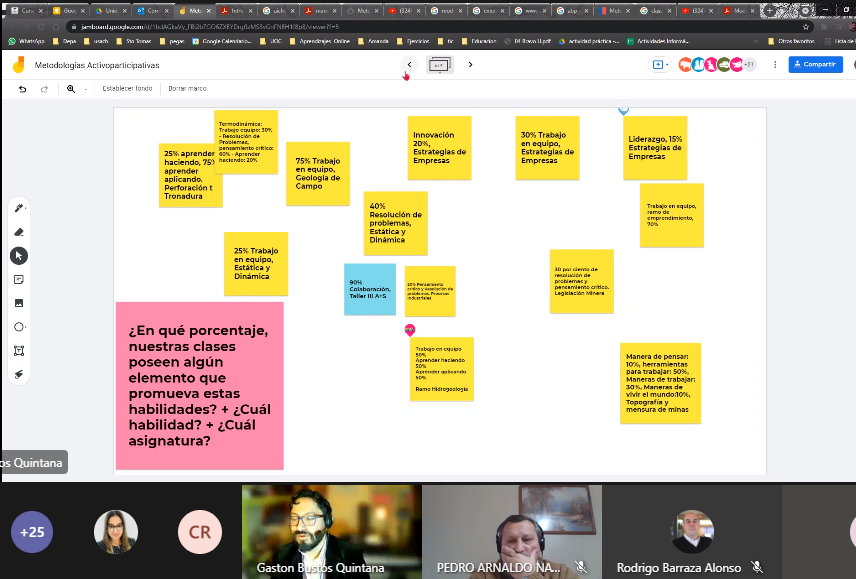
Task: Add a sticky note with toolbar icon
Action: click(x=19, y=279)
